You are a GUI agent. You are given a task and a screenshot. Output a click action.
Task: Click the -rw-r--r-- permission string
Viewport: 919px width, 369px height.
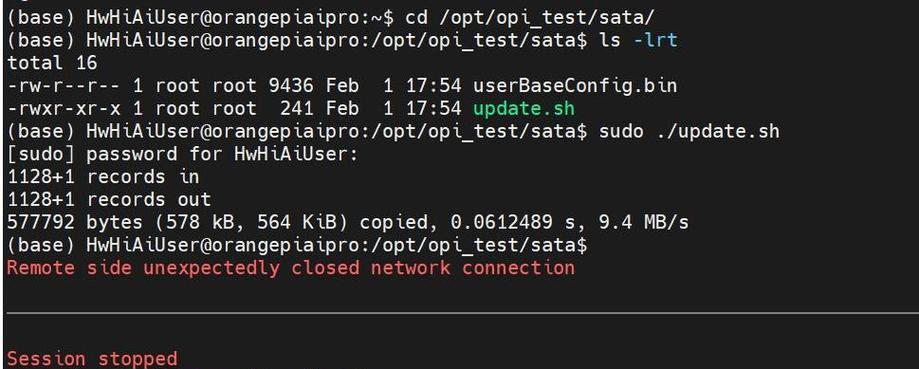coord(63,86)
